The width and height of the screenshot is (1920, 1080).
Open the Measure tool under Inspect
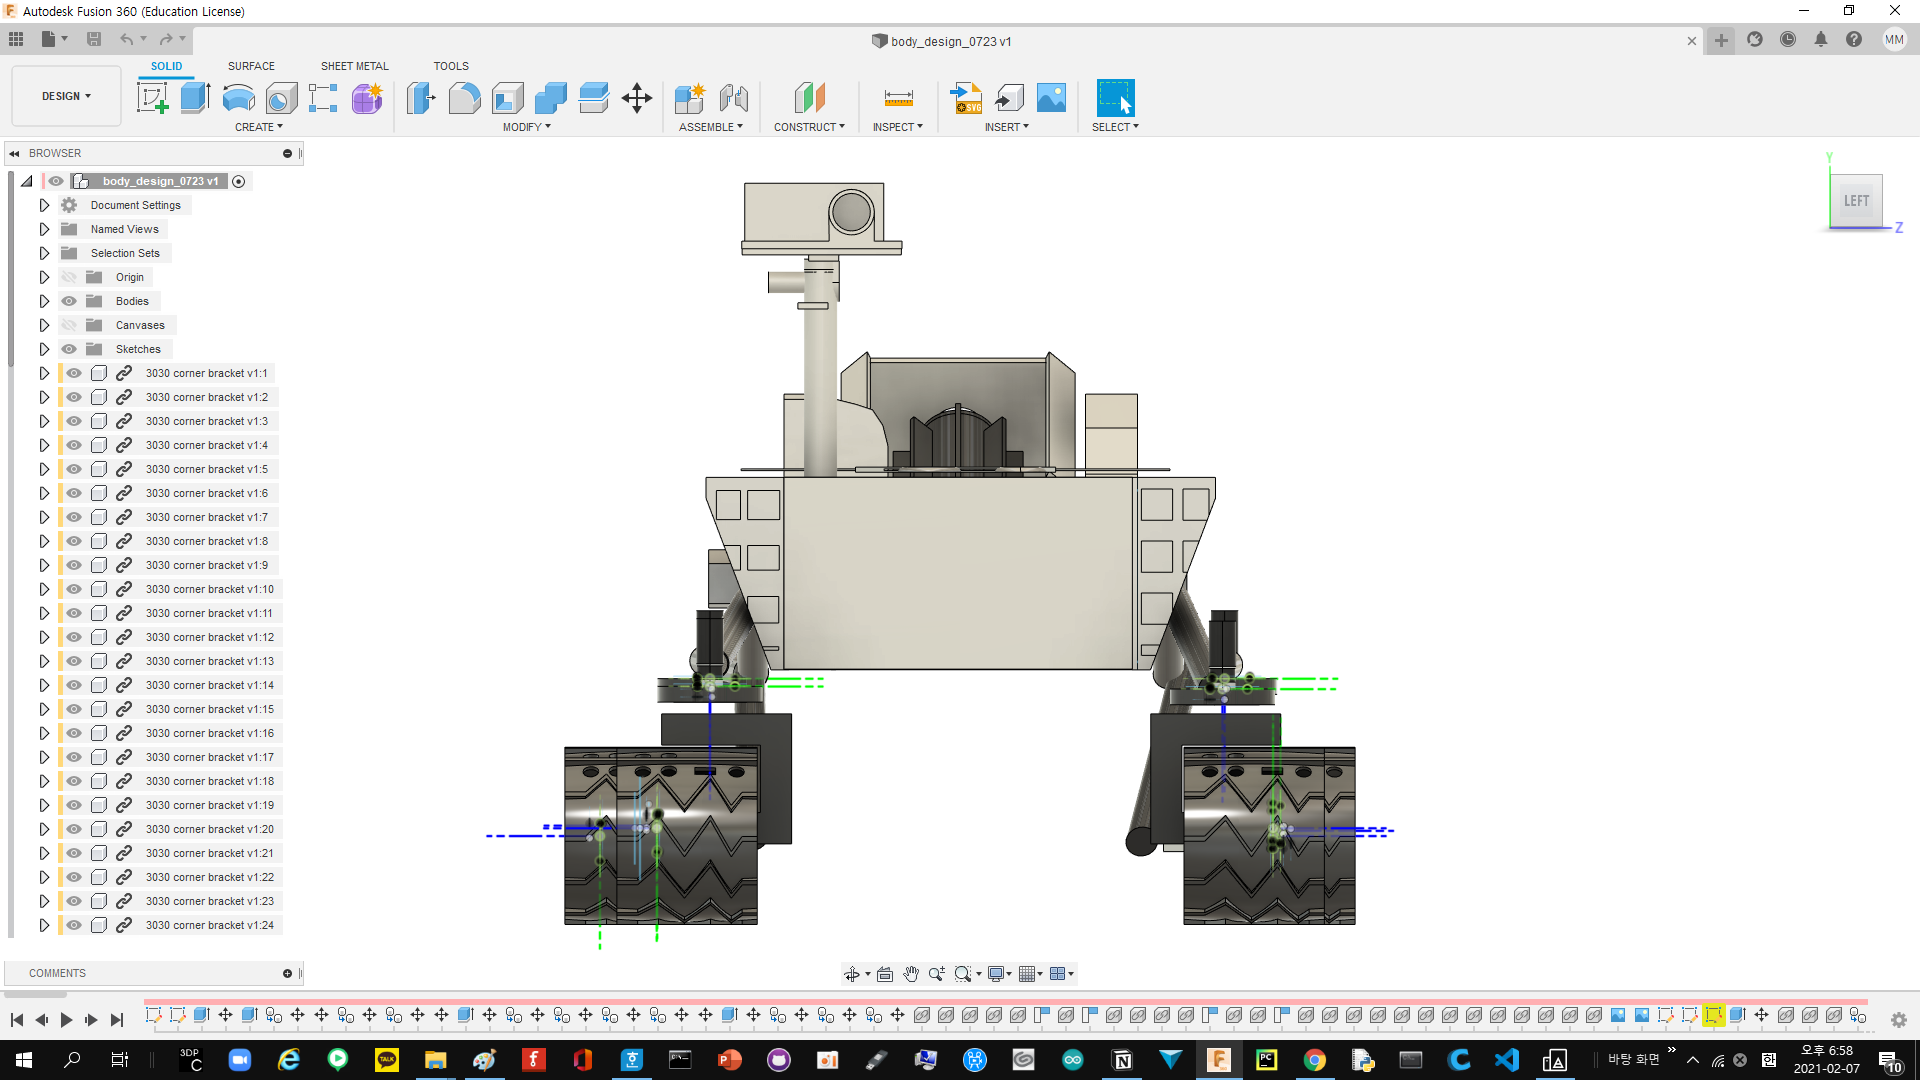(897, 97)
